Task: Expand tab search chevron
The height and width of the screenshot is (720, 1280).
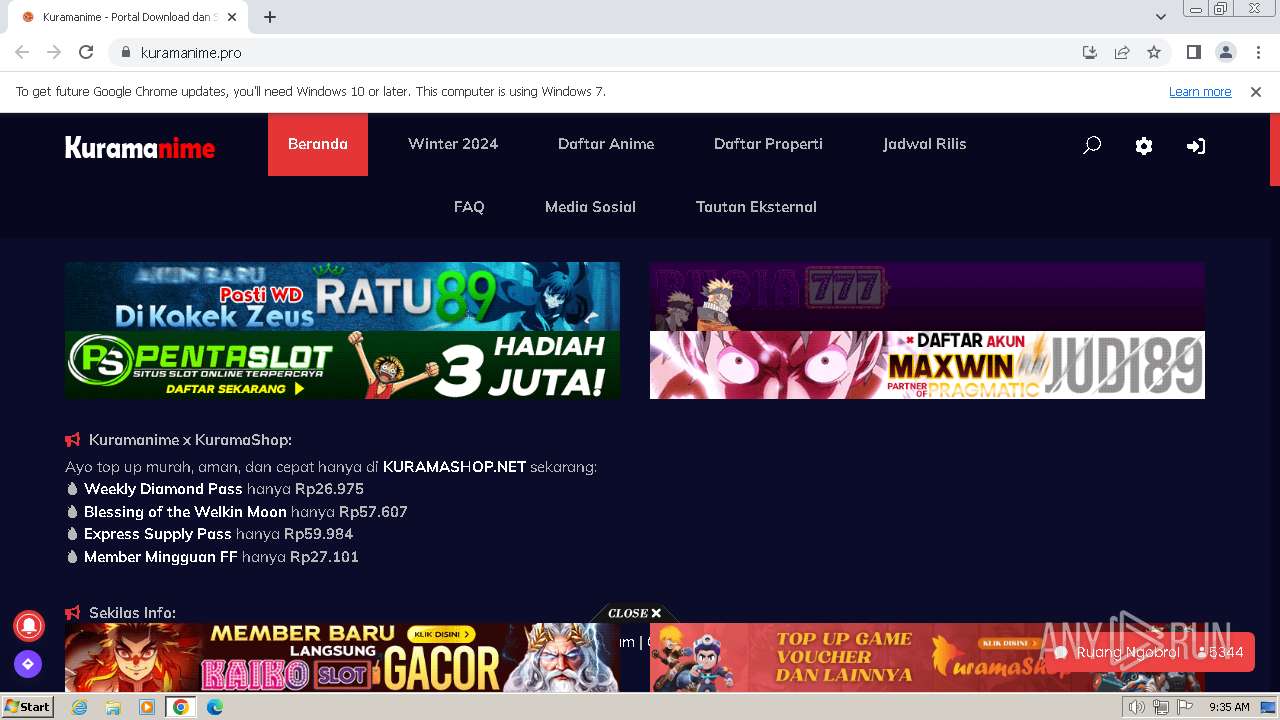Action: [x=1161, y=17]
